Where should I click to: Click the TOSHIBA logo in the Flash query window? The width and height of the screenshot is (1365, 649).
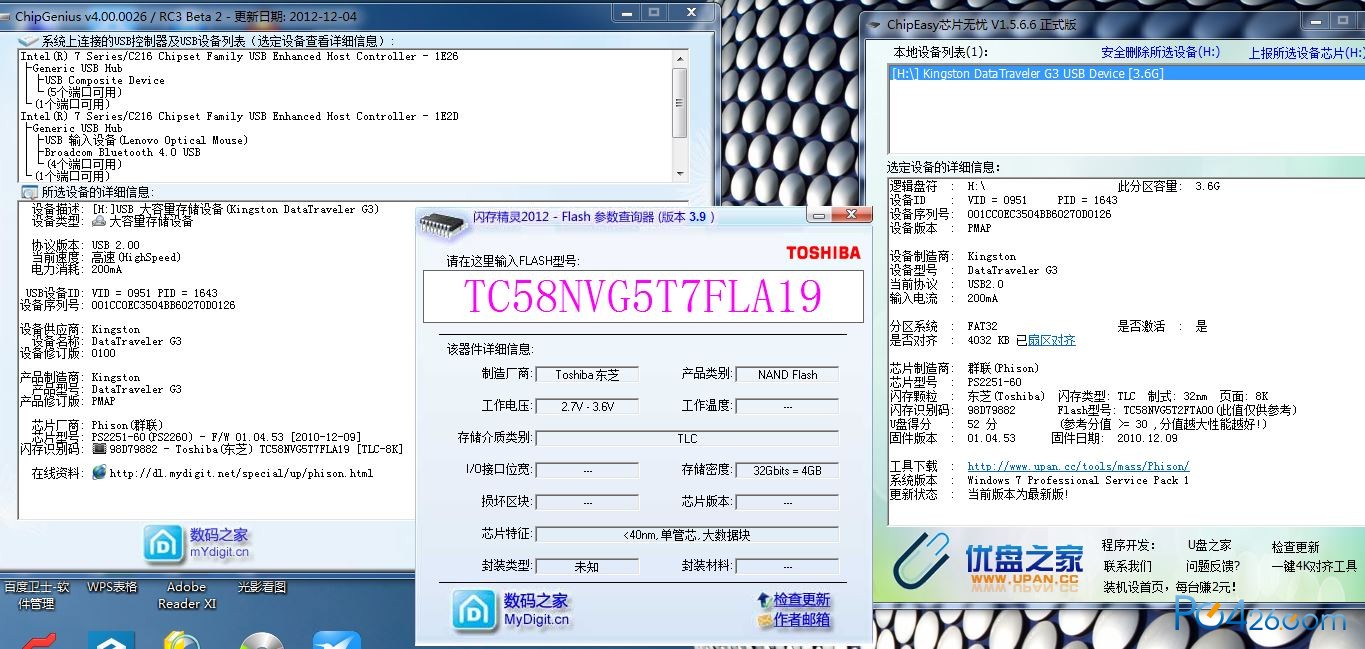[x=823, y=253]
